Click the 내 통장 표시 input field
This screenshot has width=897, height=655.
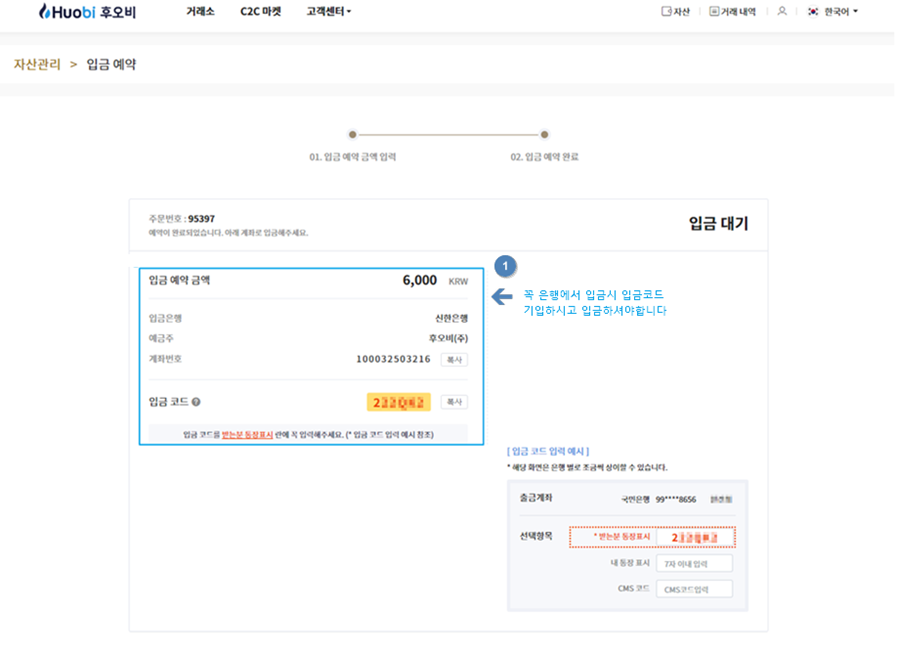click(694, 563)
